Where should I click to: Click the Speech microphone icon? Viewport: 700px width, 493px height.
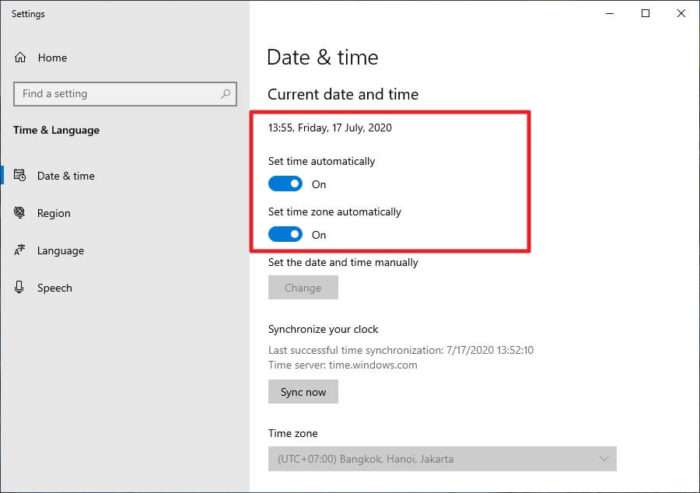tap(19, 287)
